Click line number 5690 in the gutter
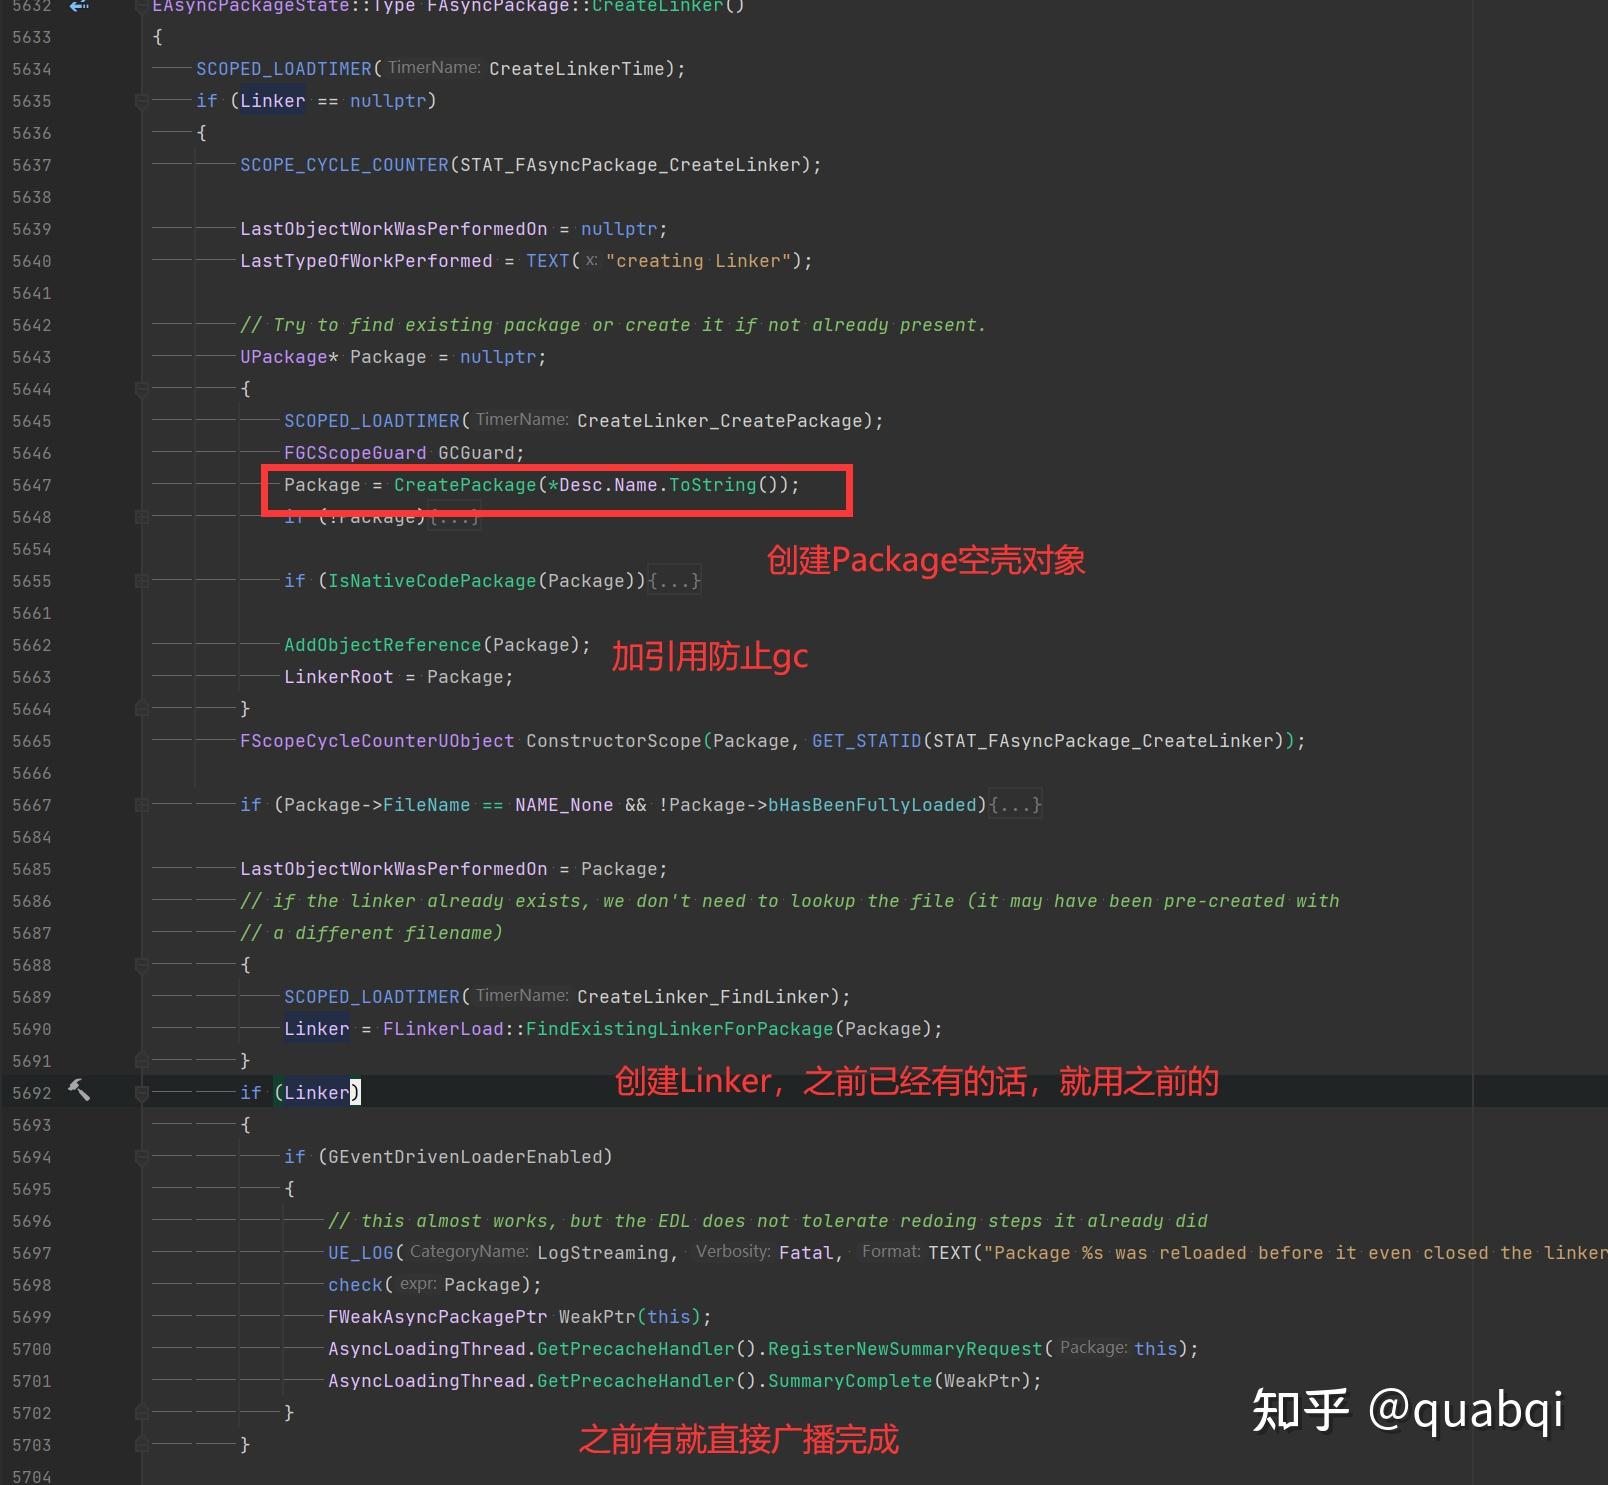This screenshot has height=1485, width=1608. pos(32,1029)
